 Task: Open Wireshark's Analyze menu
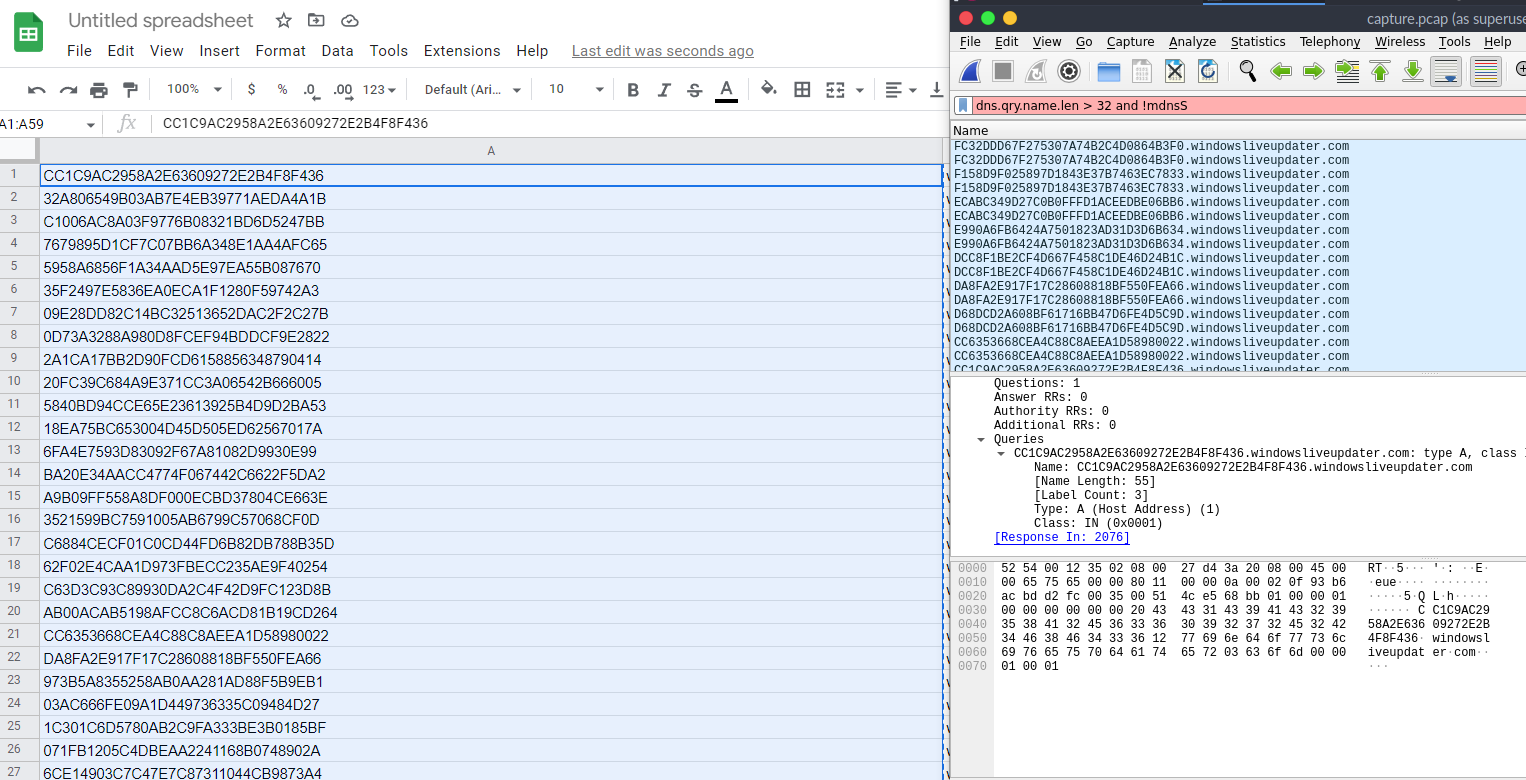1192,42
